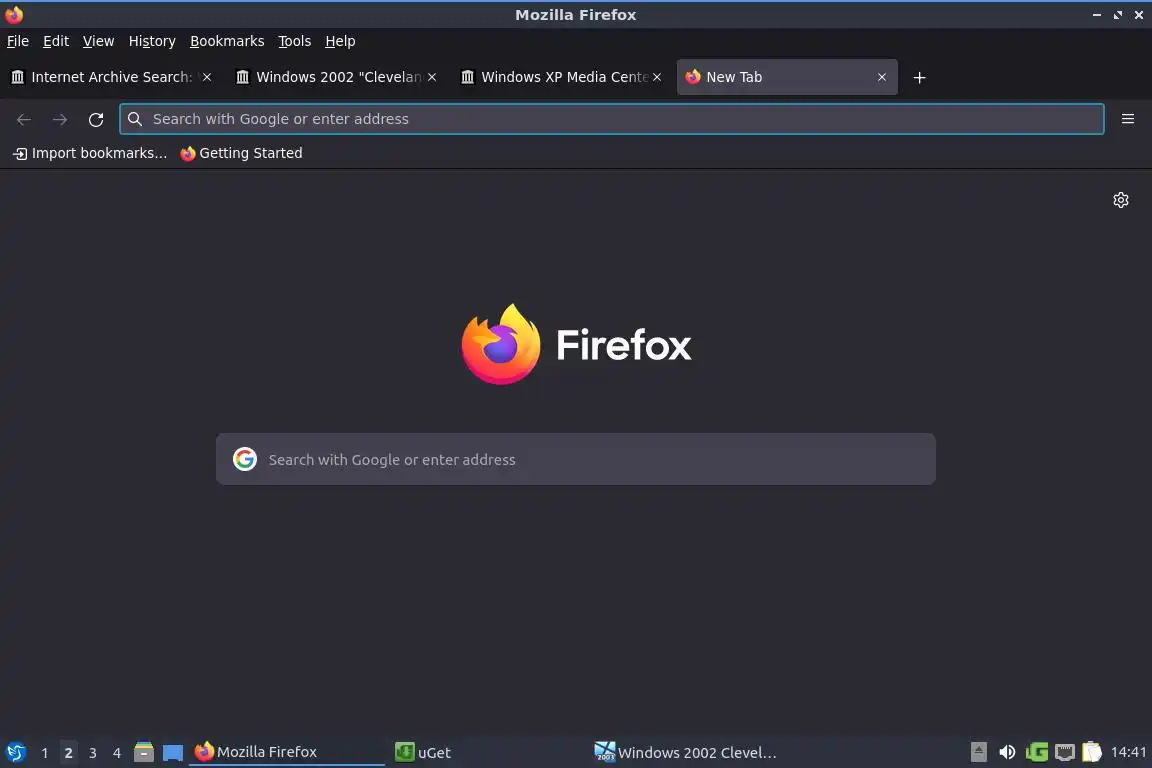Open the Help menu
Viewport: 1152px width, 768px height.
tap(340, 41)
